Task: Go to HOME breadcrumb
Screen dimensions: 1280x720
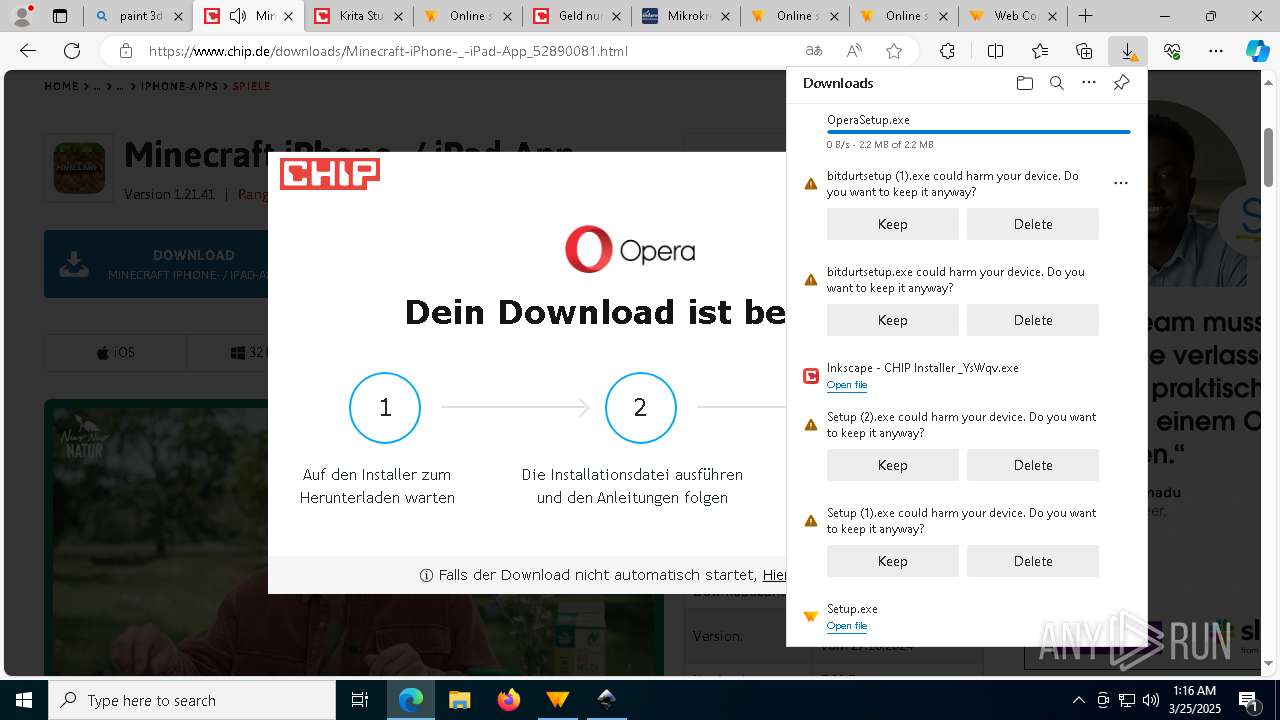Action: pyautogui.click(x=61, y=87)
